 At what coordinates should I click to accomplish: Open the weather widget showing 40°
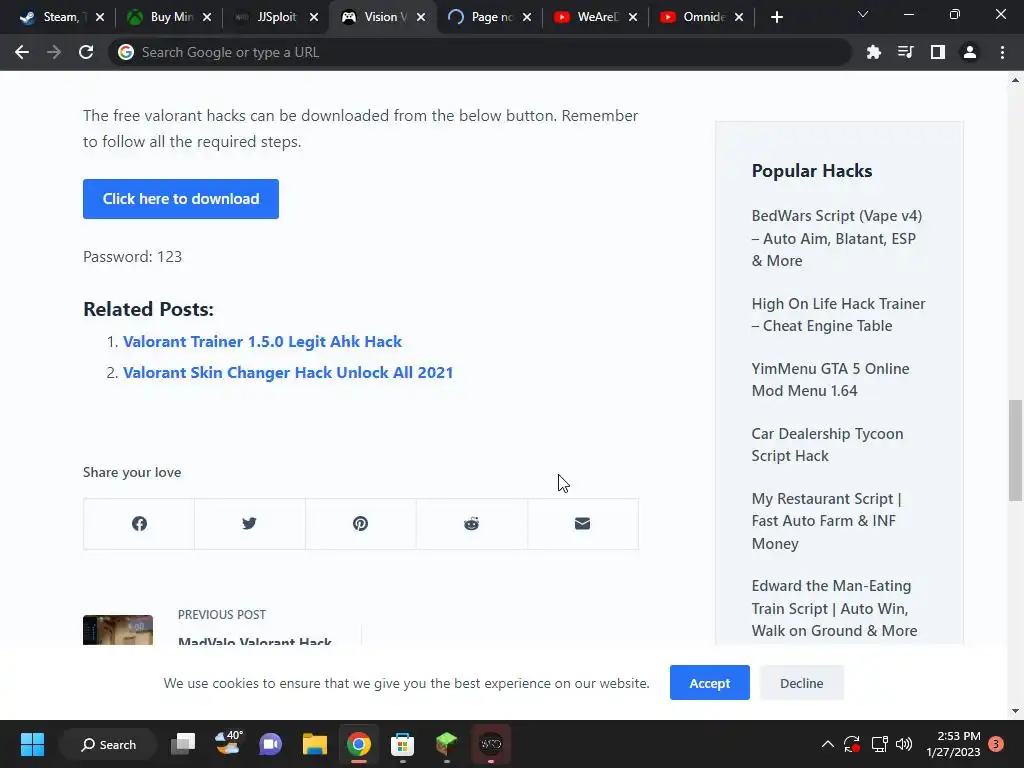click(227, 744)
